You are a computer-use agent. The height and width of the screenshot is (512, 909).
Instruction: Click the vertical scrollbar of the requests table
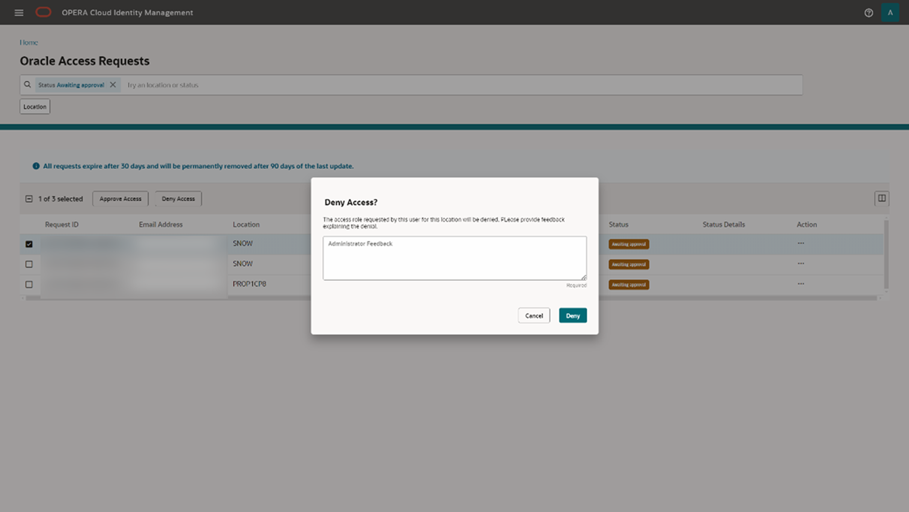coord(886,254)
